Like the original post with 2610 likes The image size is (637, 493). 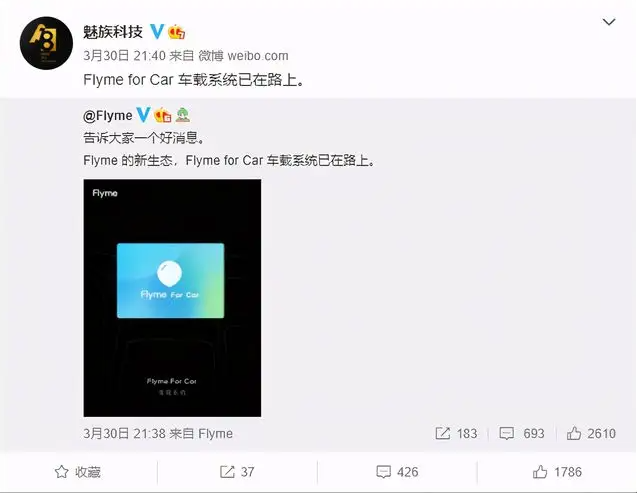click(591, 433)
